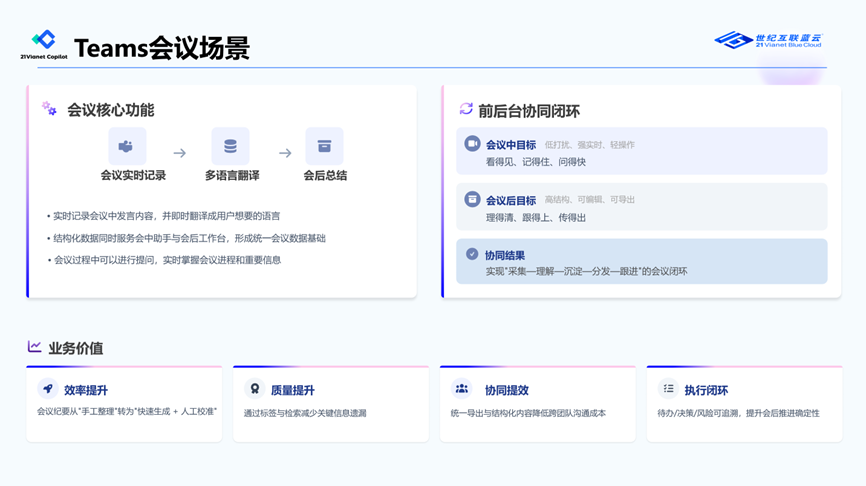866x486 pixels.
Task: Click the award badge icon in 质量提升 card
Action: [254, 389]
